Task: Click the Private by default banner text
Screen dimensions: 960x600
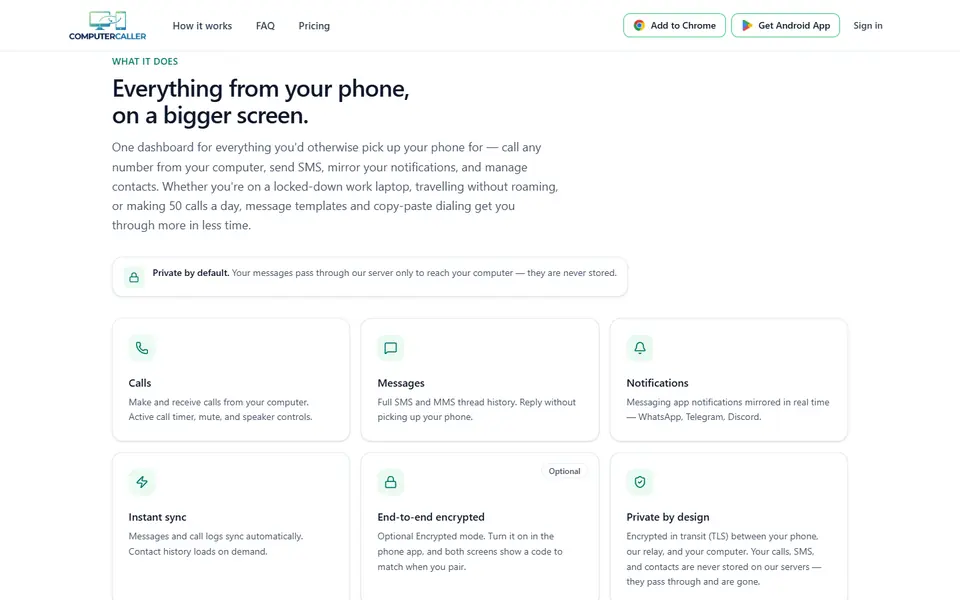Action: (x=384, y=273)
